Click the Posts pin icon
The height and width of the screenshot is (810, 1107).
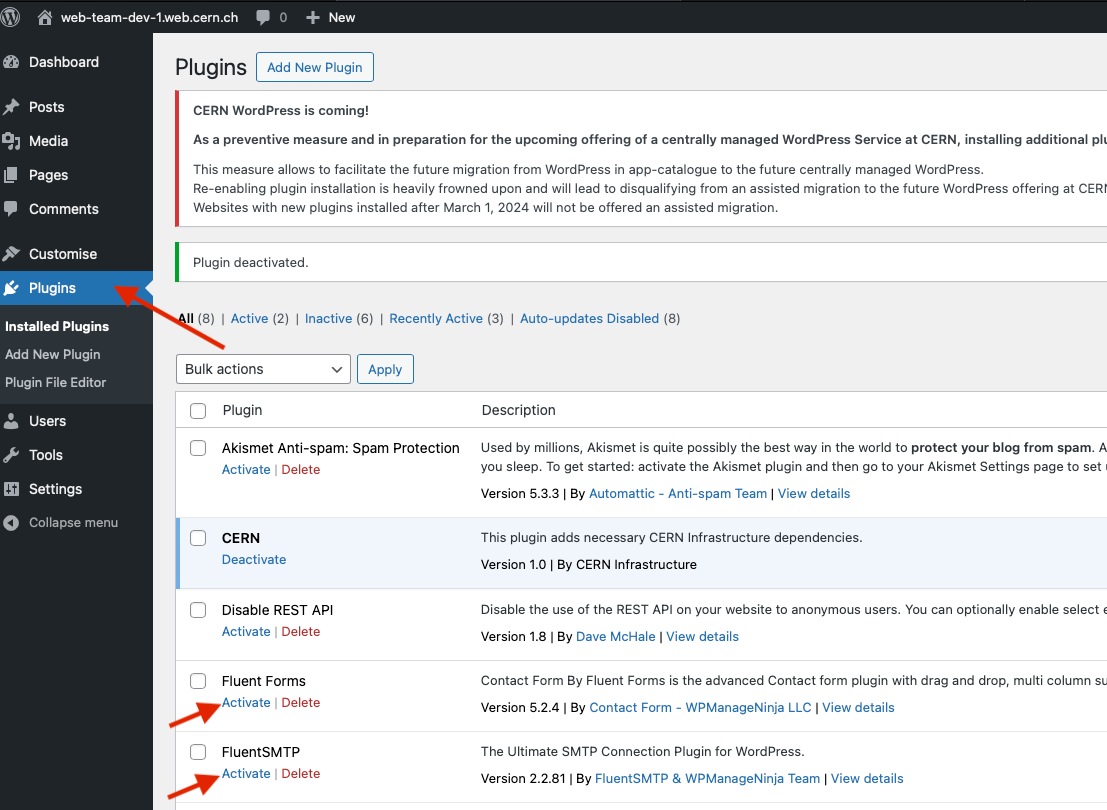click(11, 107)
